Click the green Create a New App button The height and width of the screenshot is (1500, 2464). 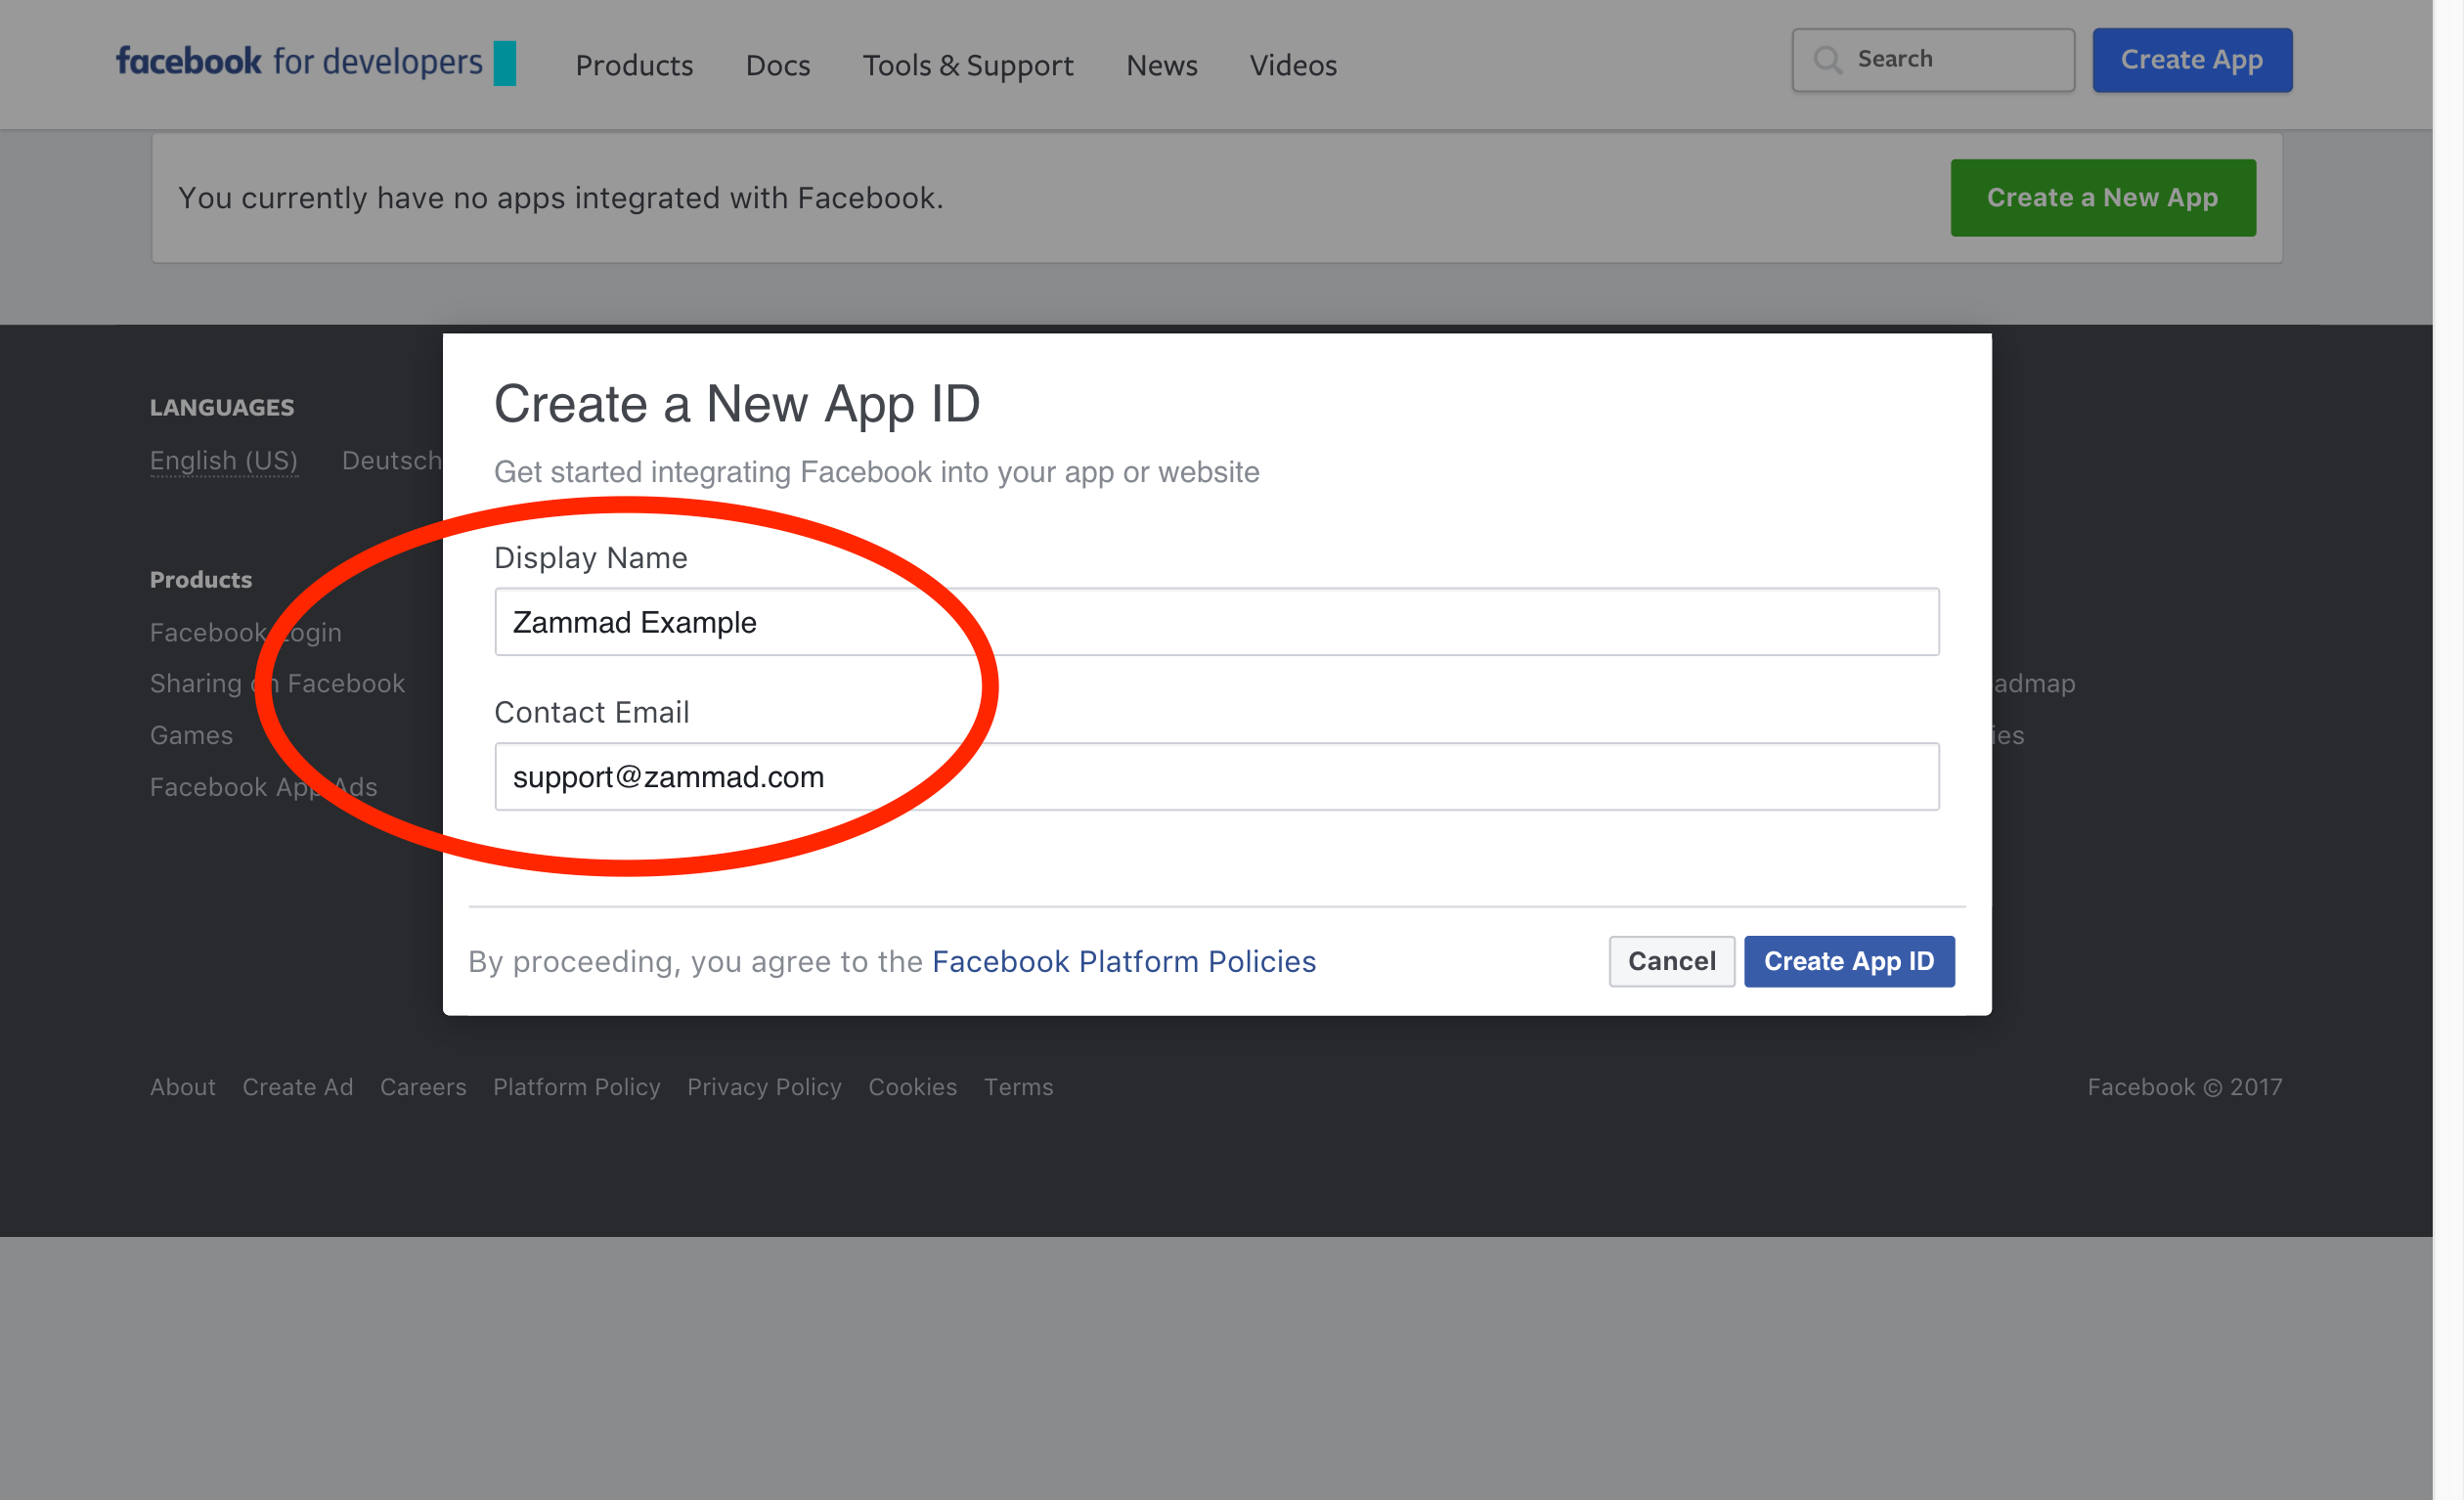pos(2102,198)
